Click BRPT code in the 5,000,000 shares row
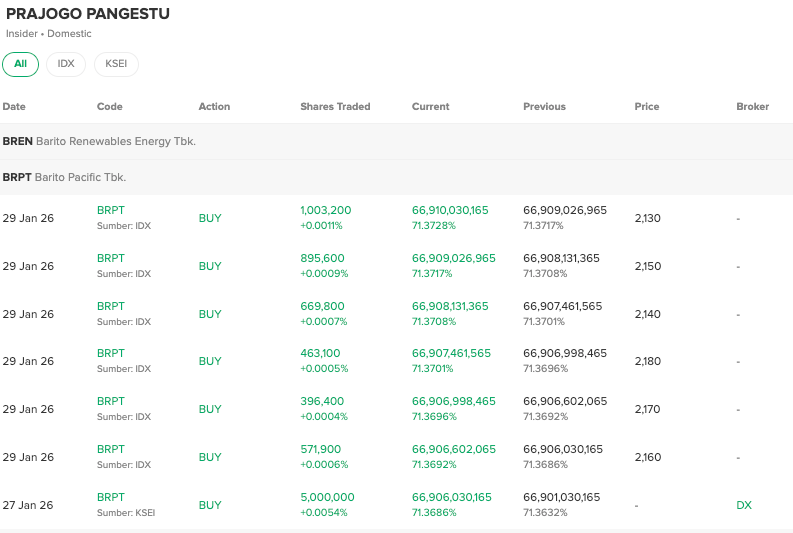 (x=111, y=498)
